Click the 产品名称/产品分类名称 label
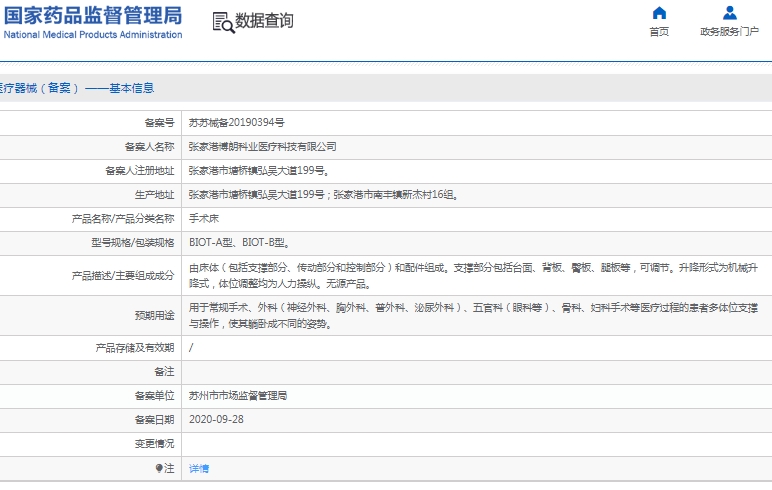This screenshot has width=772, height=490. [x=123, y=219]
